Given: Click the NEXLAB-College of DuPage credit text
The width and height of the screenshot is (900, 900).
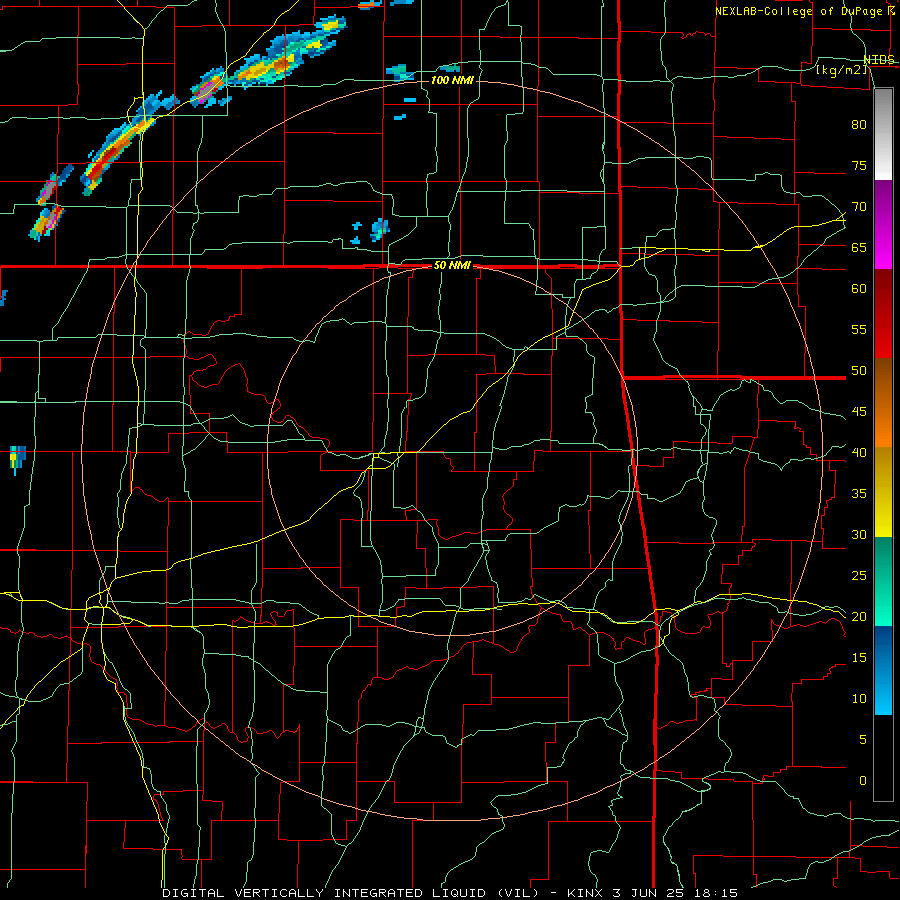Looking at the screenshot, I should (802, 11).
